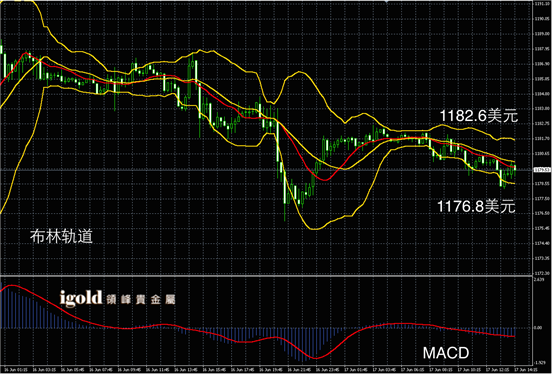Select the 布林轨道 chart label

(x=61, y=236)
